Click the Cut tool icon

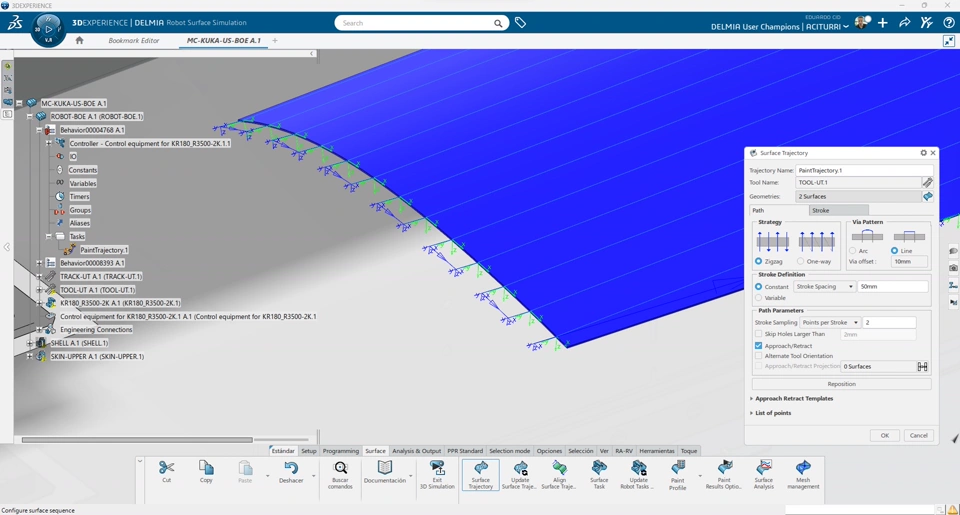[x=167, y=468]
